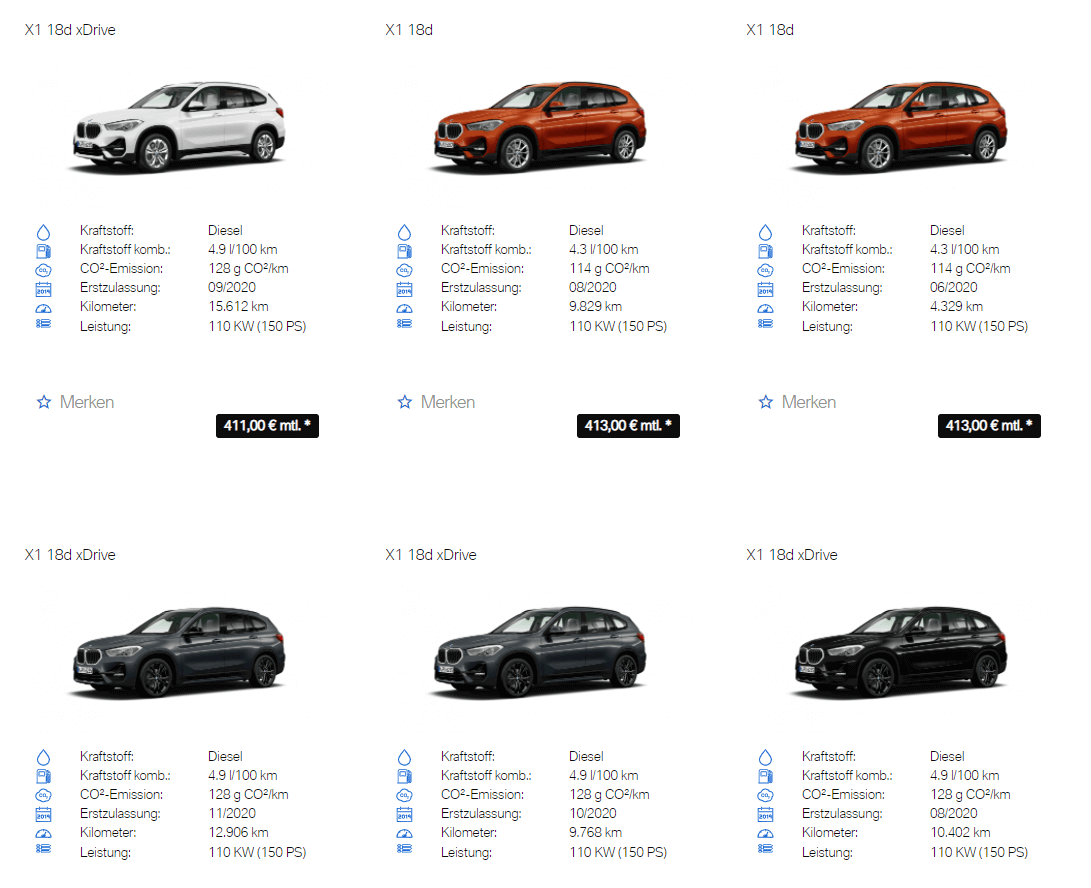Click the speedometer icon beside 4.329 km
This screenshot has height=888, width=1091.
pyautogui.click(x=765, y=308)
